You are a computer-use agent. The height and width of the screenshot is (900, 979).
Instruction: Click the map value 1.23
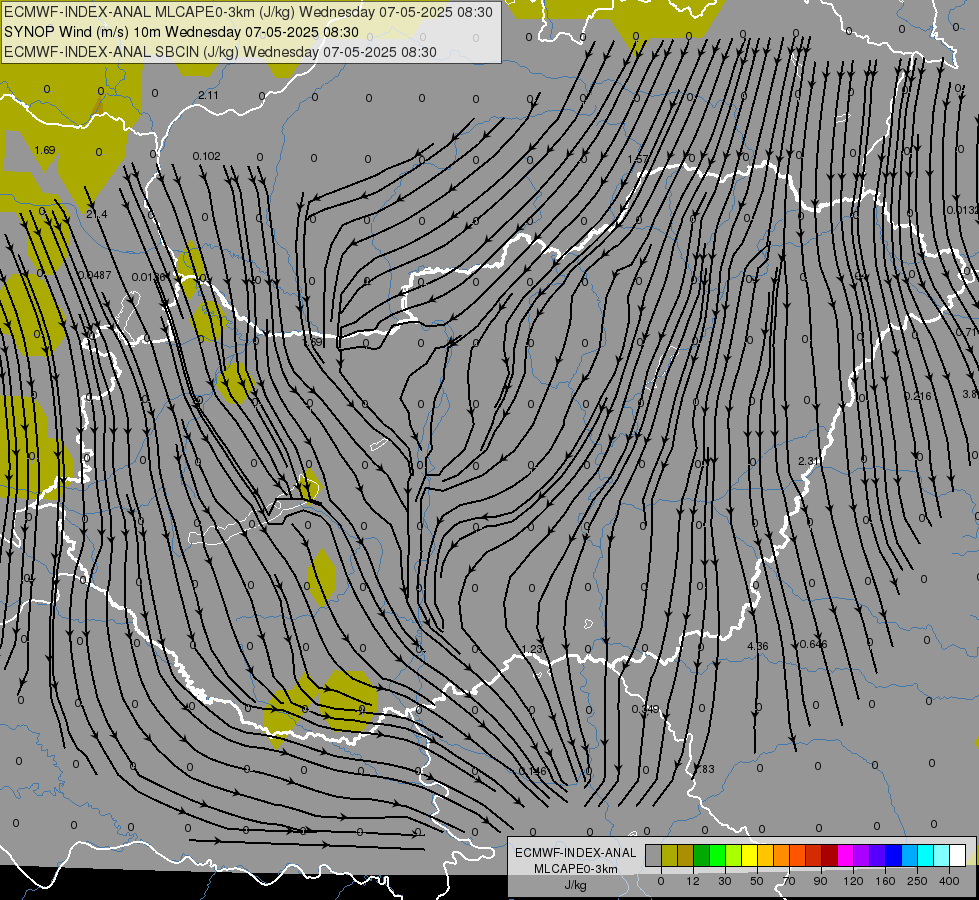[x=532, y=650]
